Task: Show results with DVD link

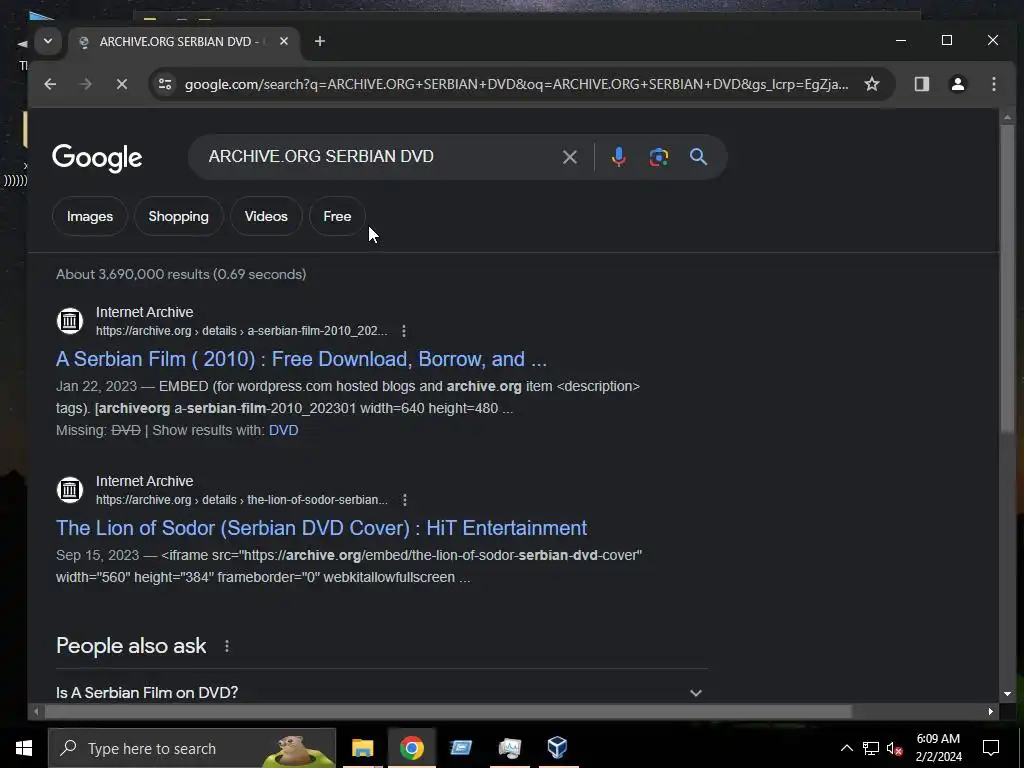Action: 283,430
